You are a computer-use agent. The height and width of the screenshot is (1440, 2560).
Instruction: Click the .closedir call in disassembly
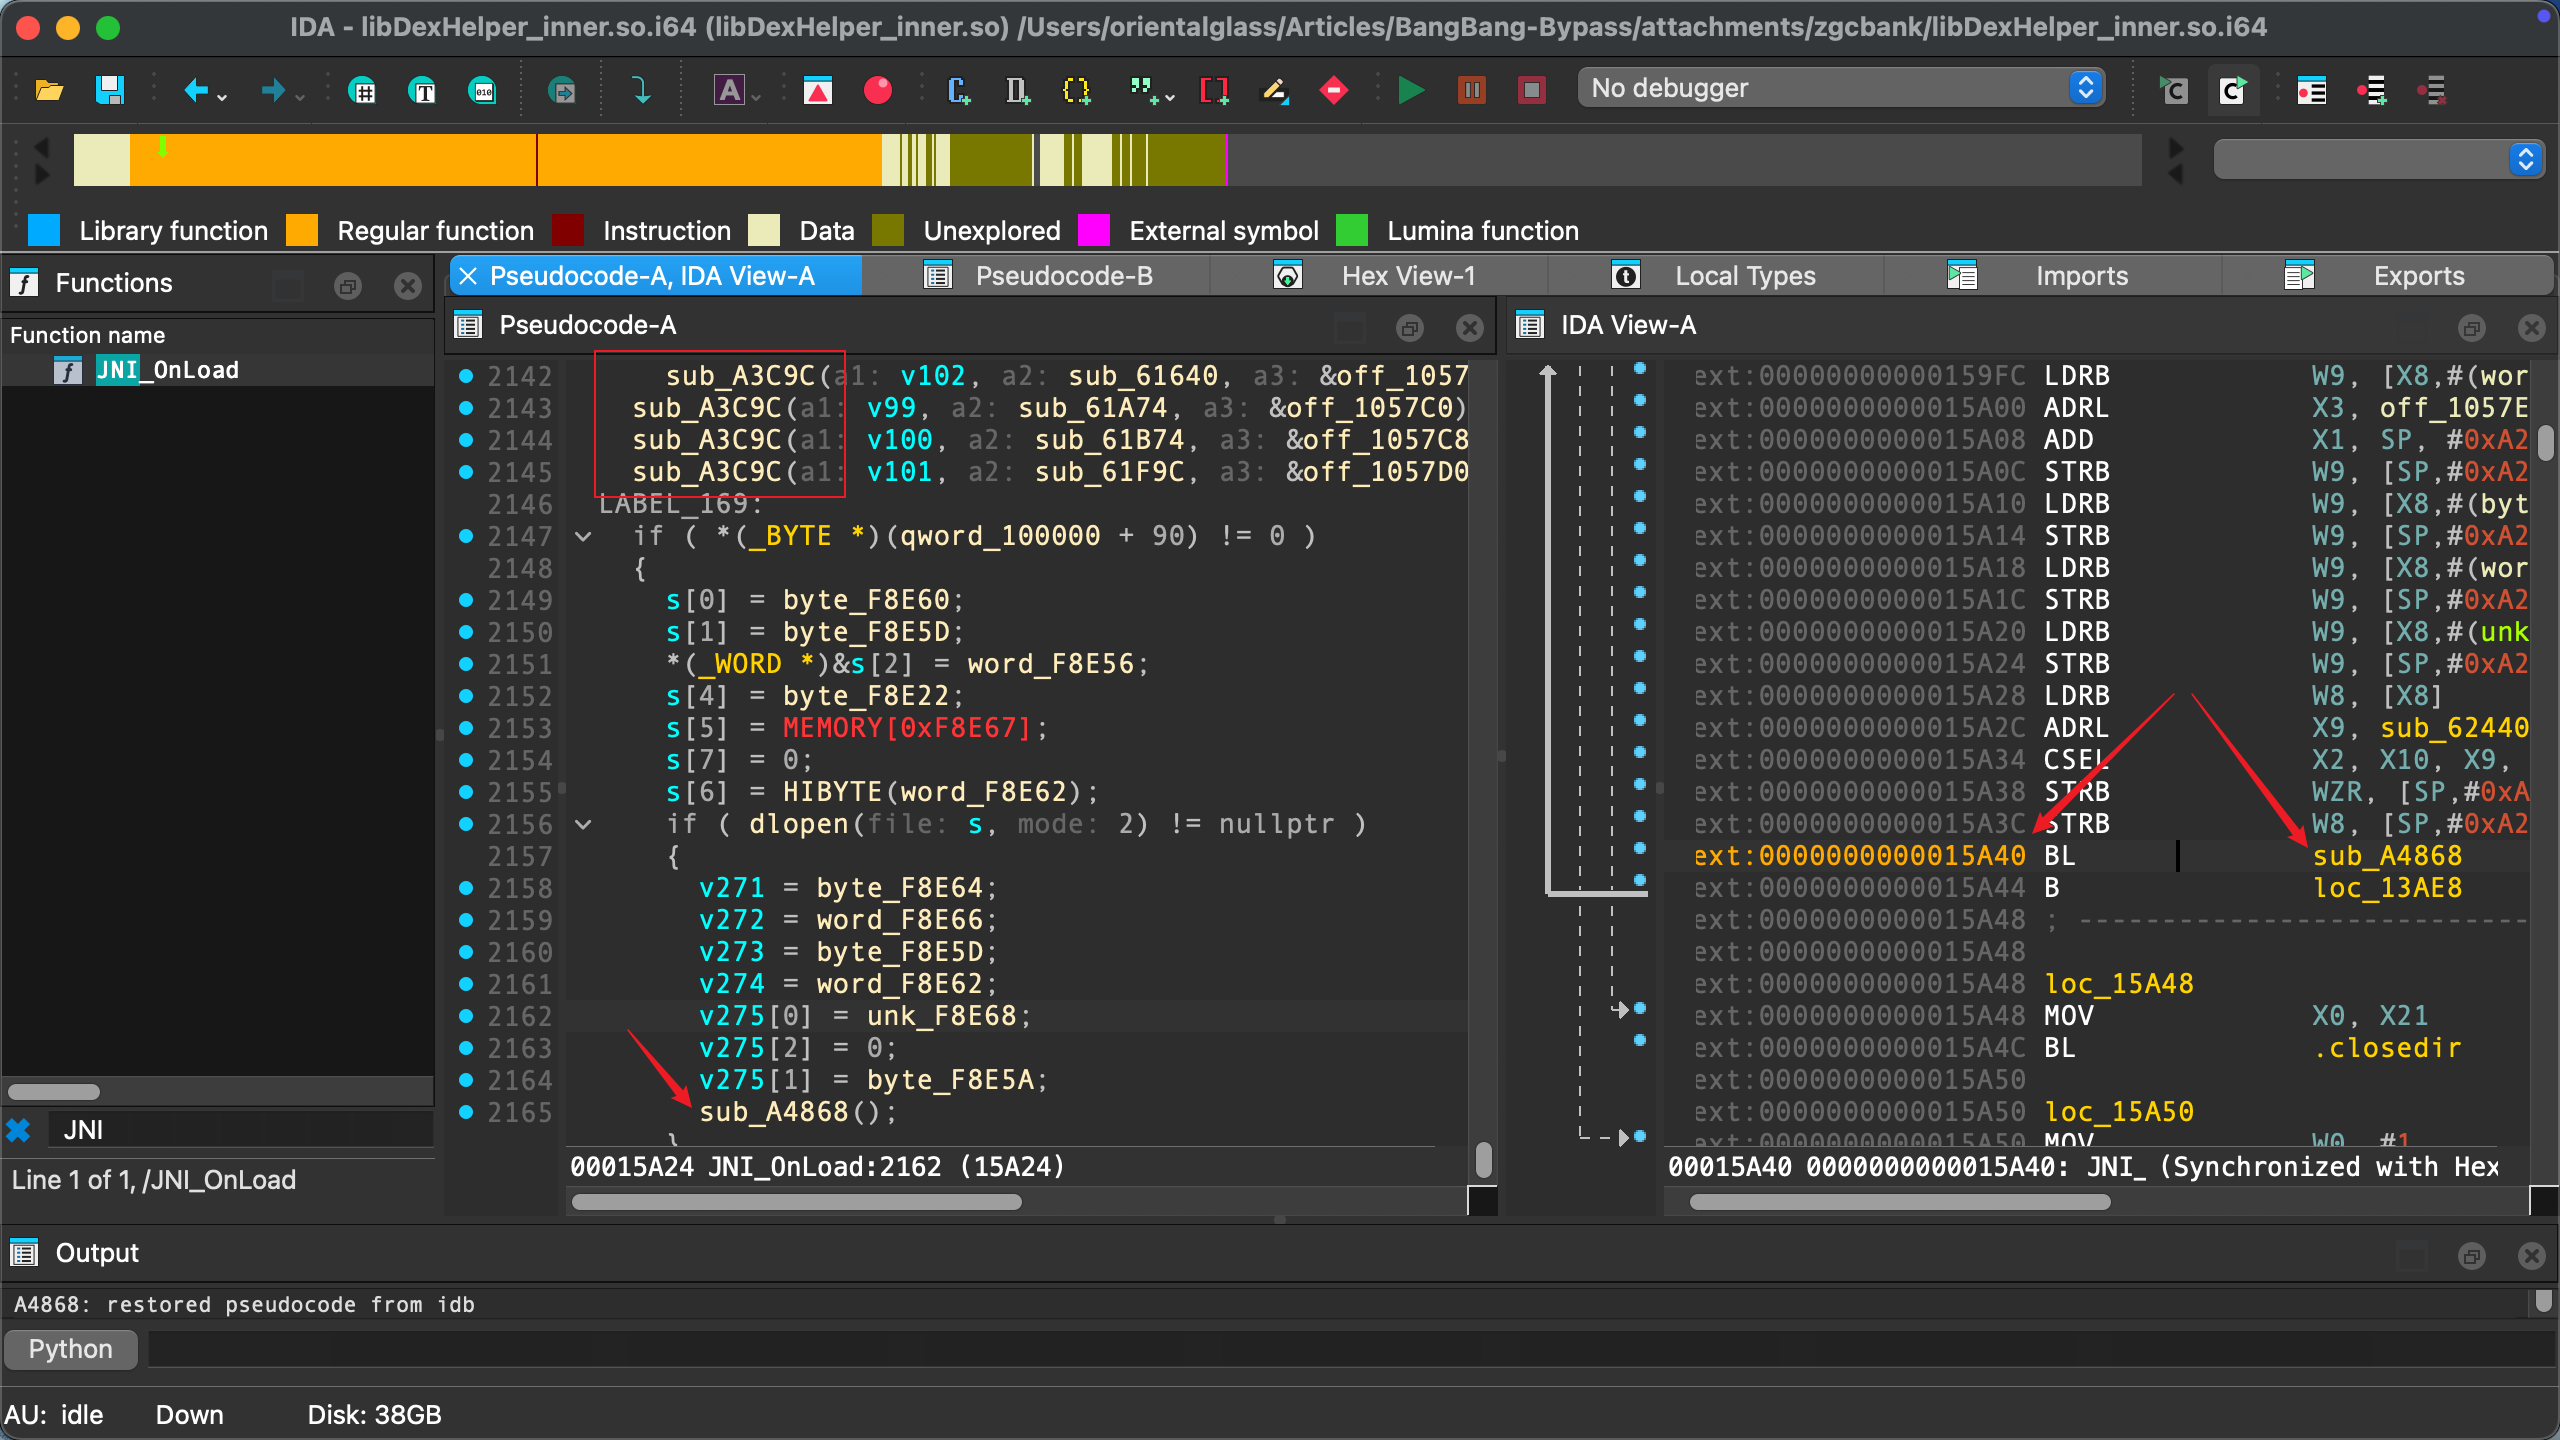2387,1048
